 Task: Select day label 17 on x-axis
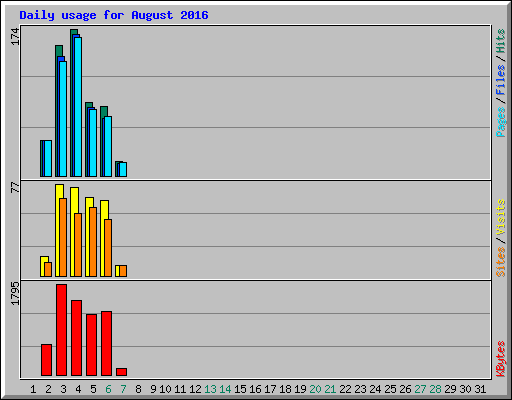click(270, 389)
